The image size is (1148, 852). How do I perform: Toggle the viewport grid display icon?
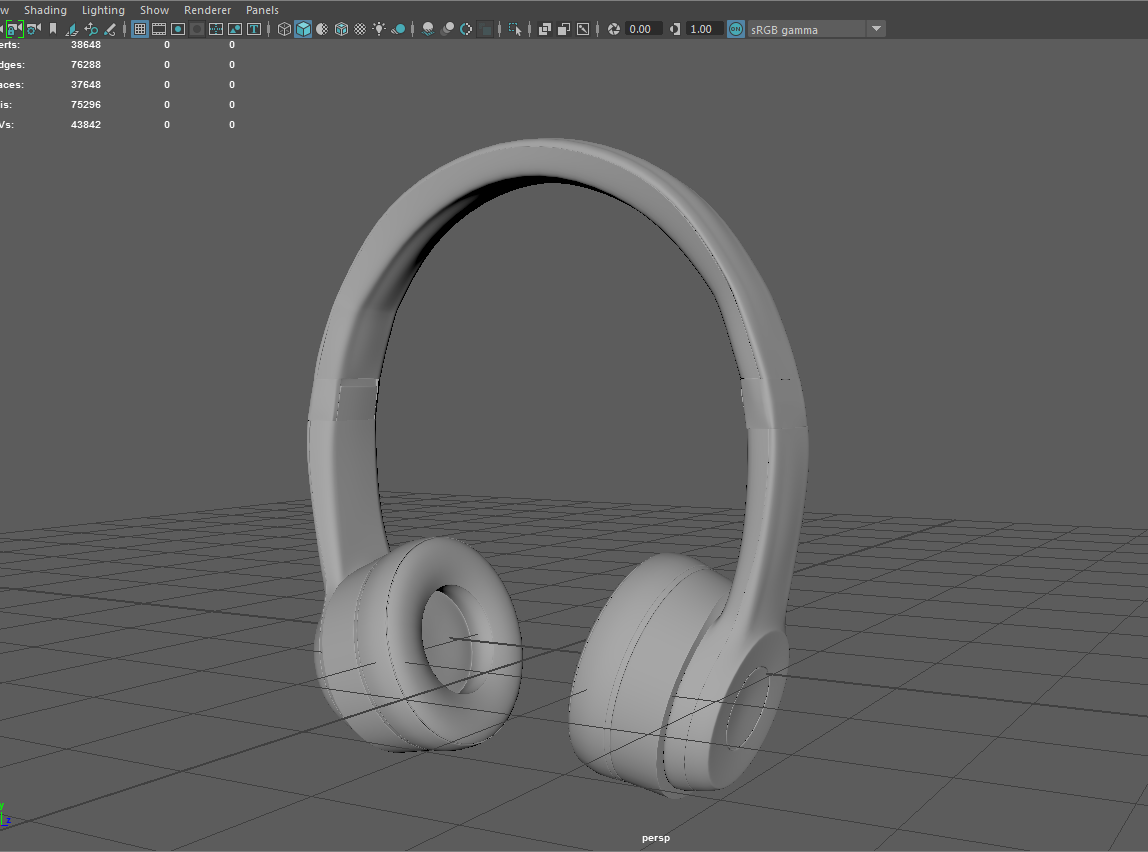coord(140,29)
